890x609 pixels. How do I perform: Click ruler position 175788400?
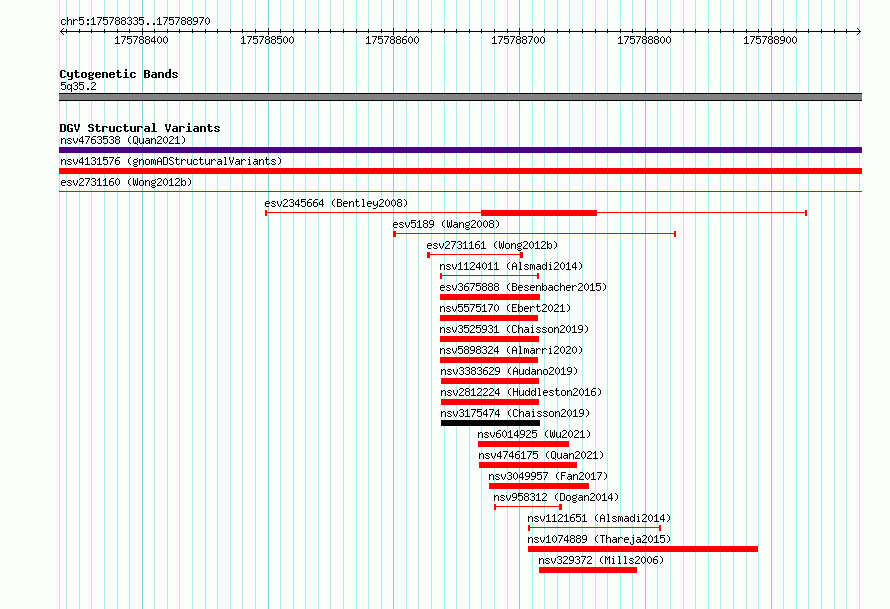(x=141, y=40)
